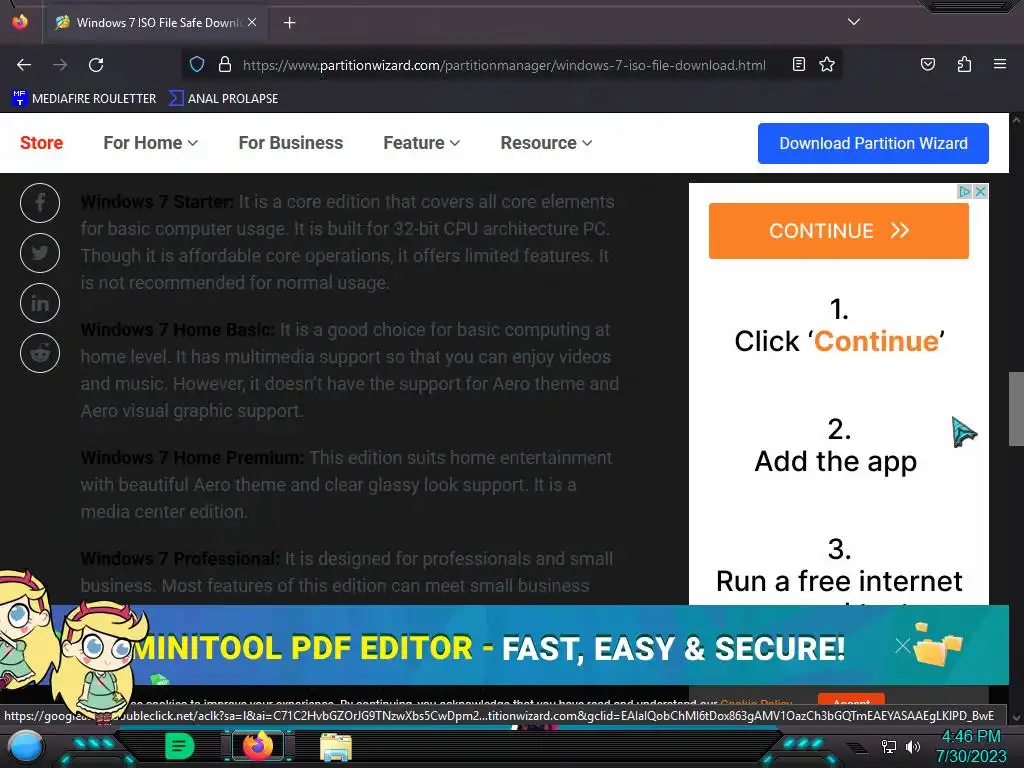Share the article on Reddit
Image resolution: width=1024 pixels, height=768 pixels.
pyautogui.click(x=40, y=353)
